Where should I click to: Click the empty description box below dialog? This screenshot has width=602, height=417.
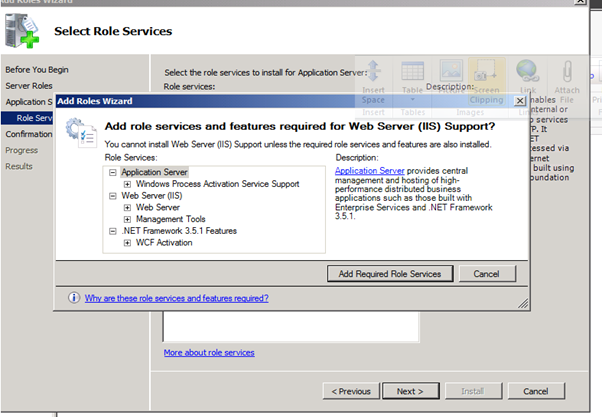pyautogui.click(x=291, y=326)
